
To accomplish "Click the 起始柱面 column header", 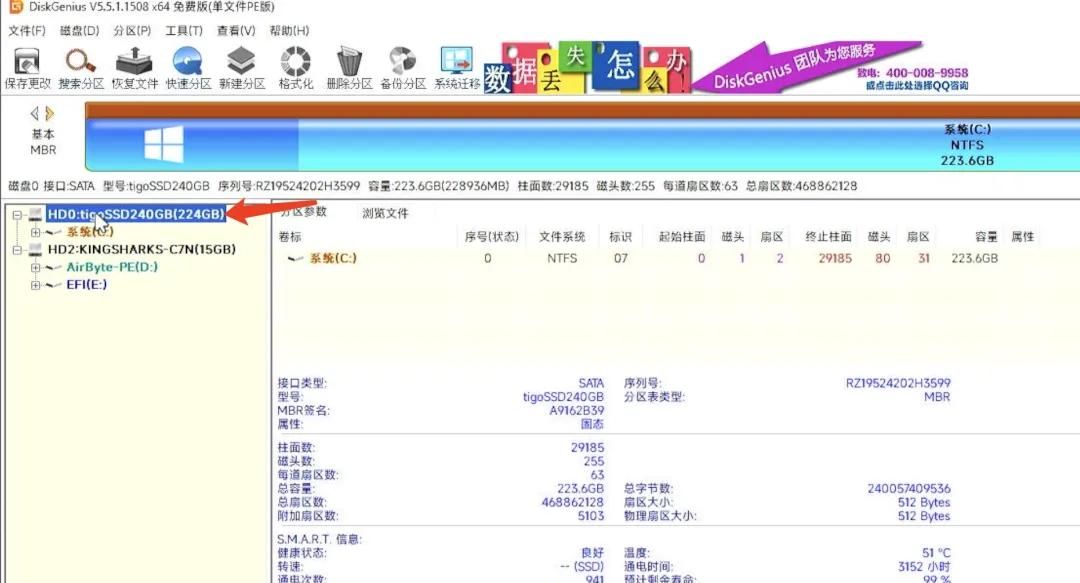I will point(682,237).
